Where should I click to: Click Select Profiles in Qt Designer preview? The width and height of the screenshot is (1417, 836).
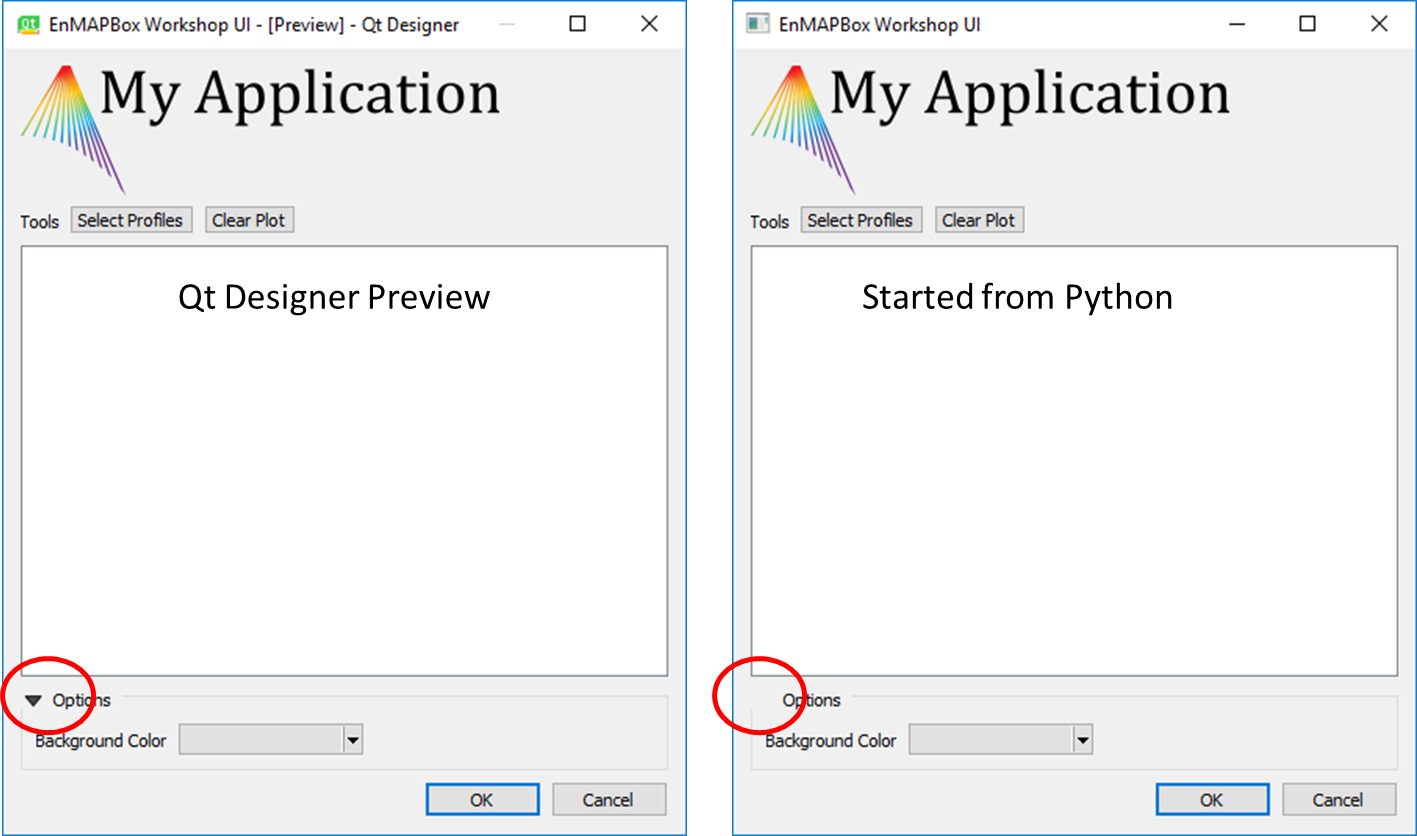(130, 220)
